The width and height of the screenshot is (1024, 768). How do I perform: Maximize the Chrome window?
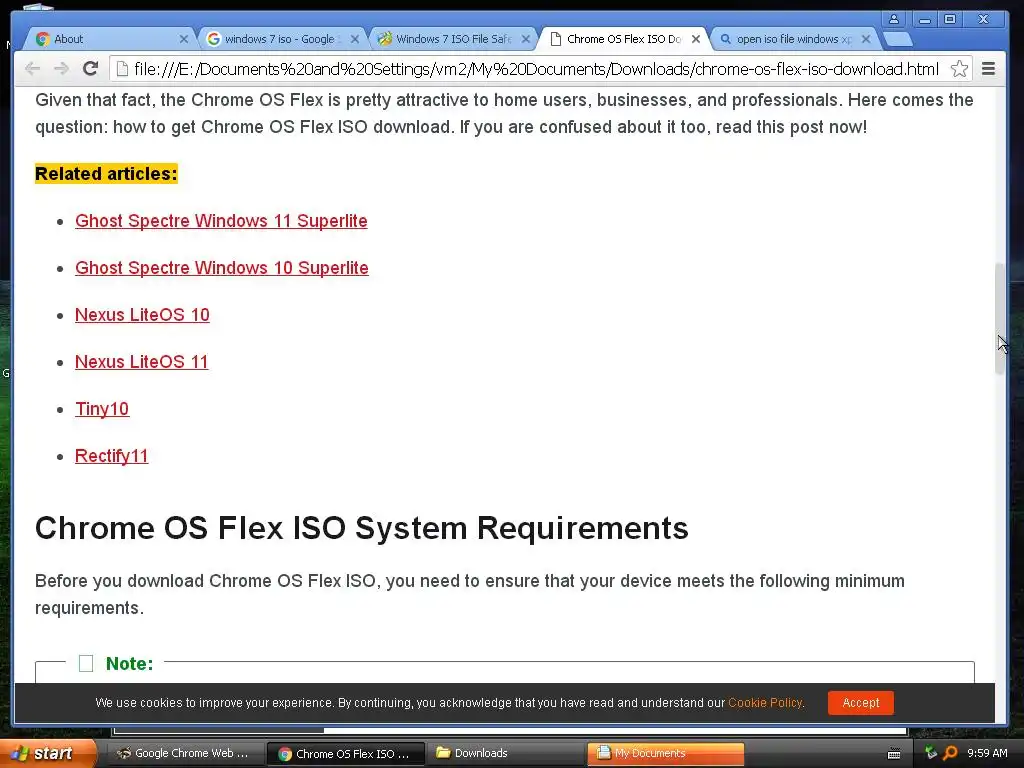[x=950, y=20]
